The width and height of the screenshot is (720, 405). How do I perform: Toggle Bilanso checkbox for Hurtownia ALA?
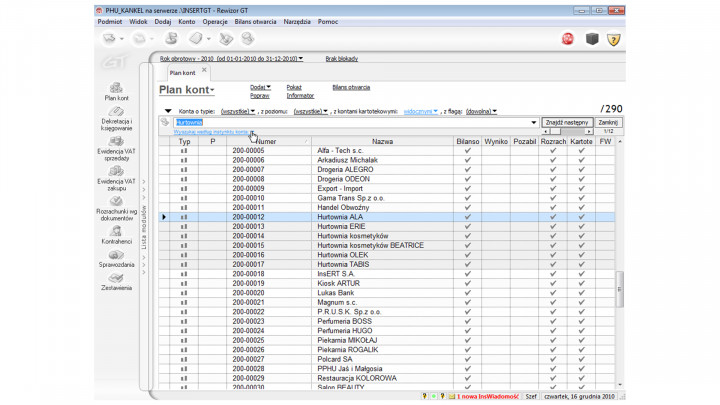coord(468,216)
